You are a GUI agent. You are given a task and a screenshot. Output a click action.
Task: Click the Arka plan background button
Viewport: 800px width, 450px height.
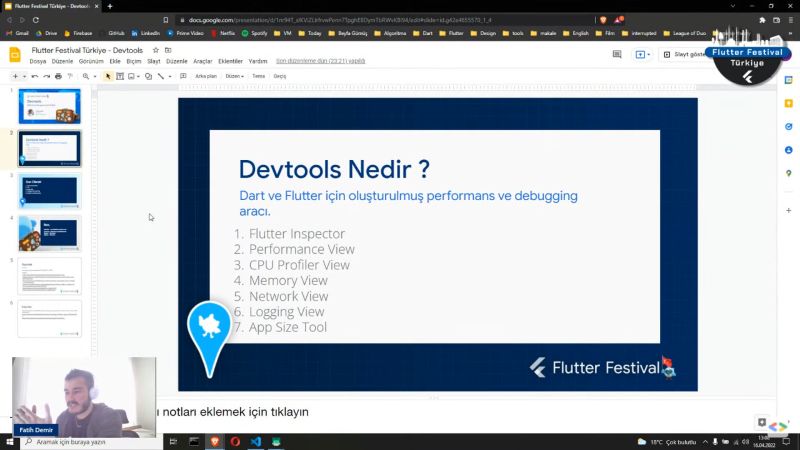coord(206,76)
